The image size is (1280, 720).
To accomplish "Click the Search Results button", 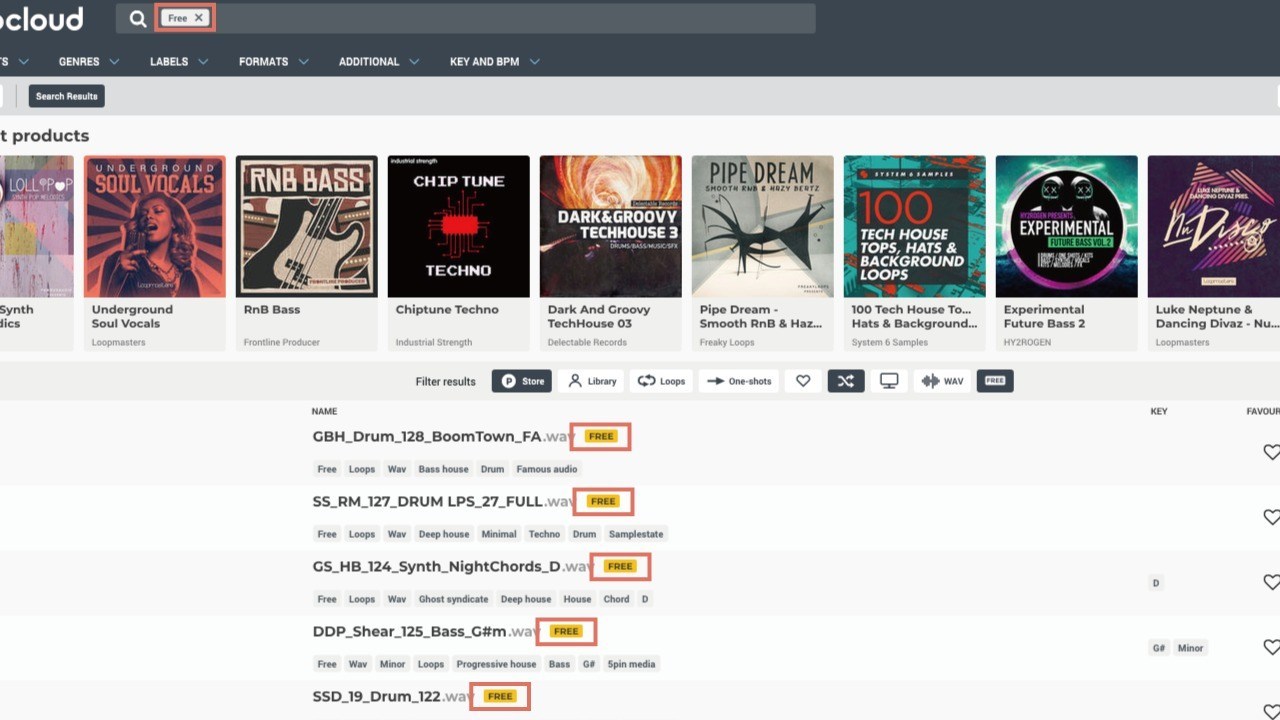I will 67,96.
